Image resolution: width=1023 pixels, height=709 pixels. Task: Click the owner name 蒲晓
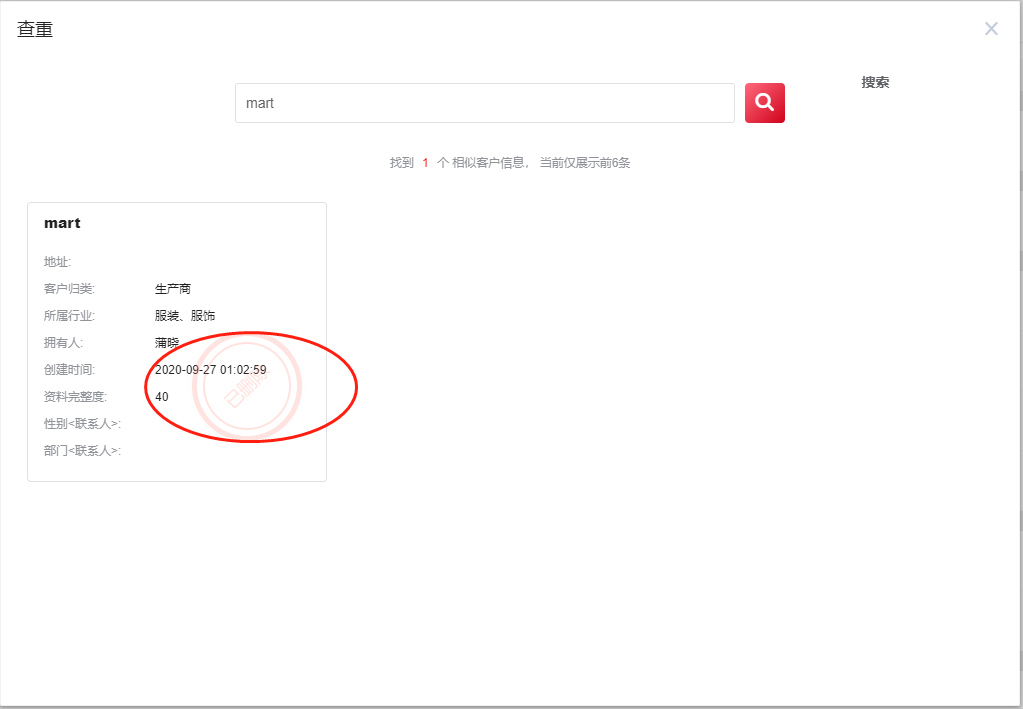pyautogui.click(x=167, y=343)
